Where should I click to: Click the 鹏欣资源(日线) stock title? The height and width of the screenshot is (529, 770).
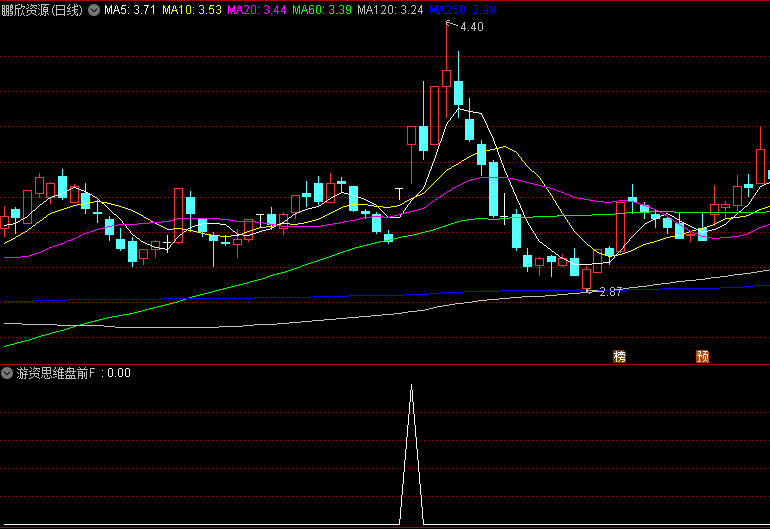pos(42,10)
